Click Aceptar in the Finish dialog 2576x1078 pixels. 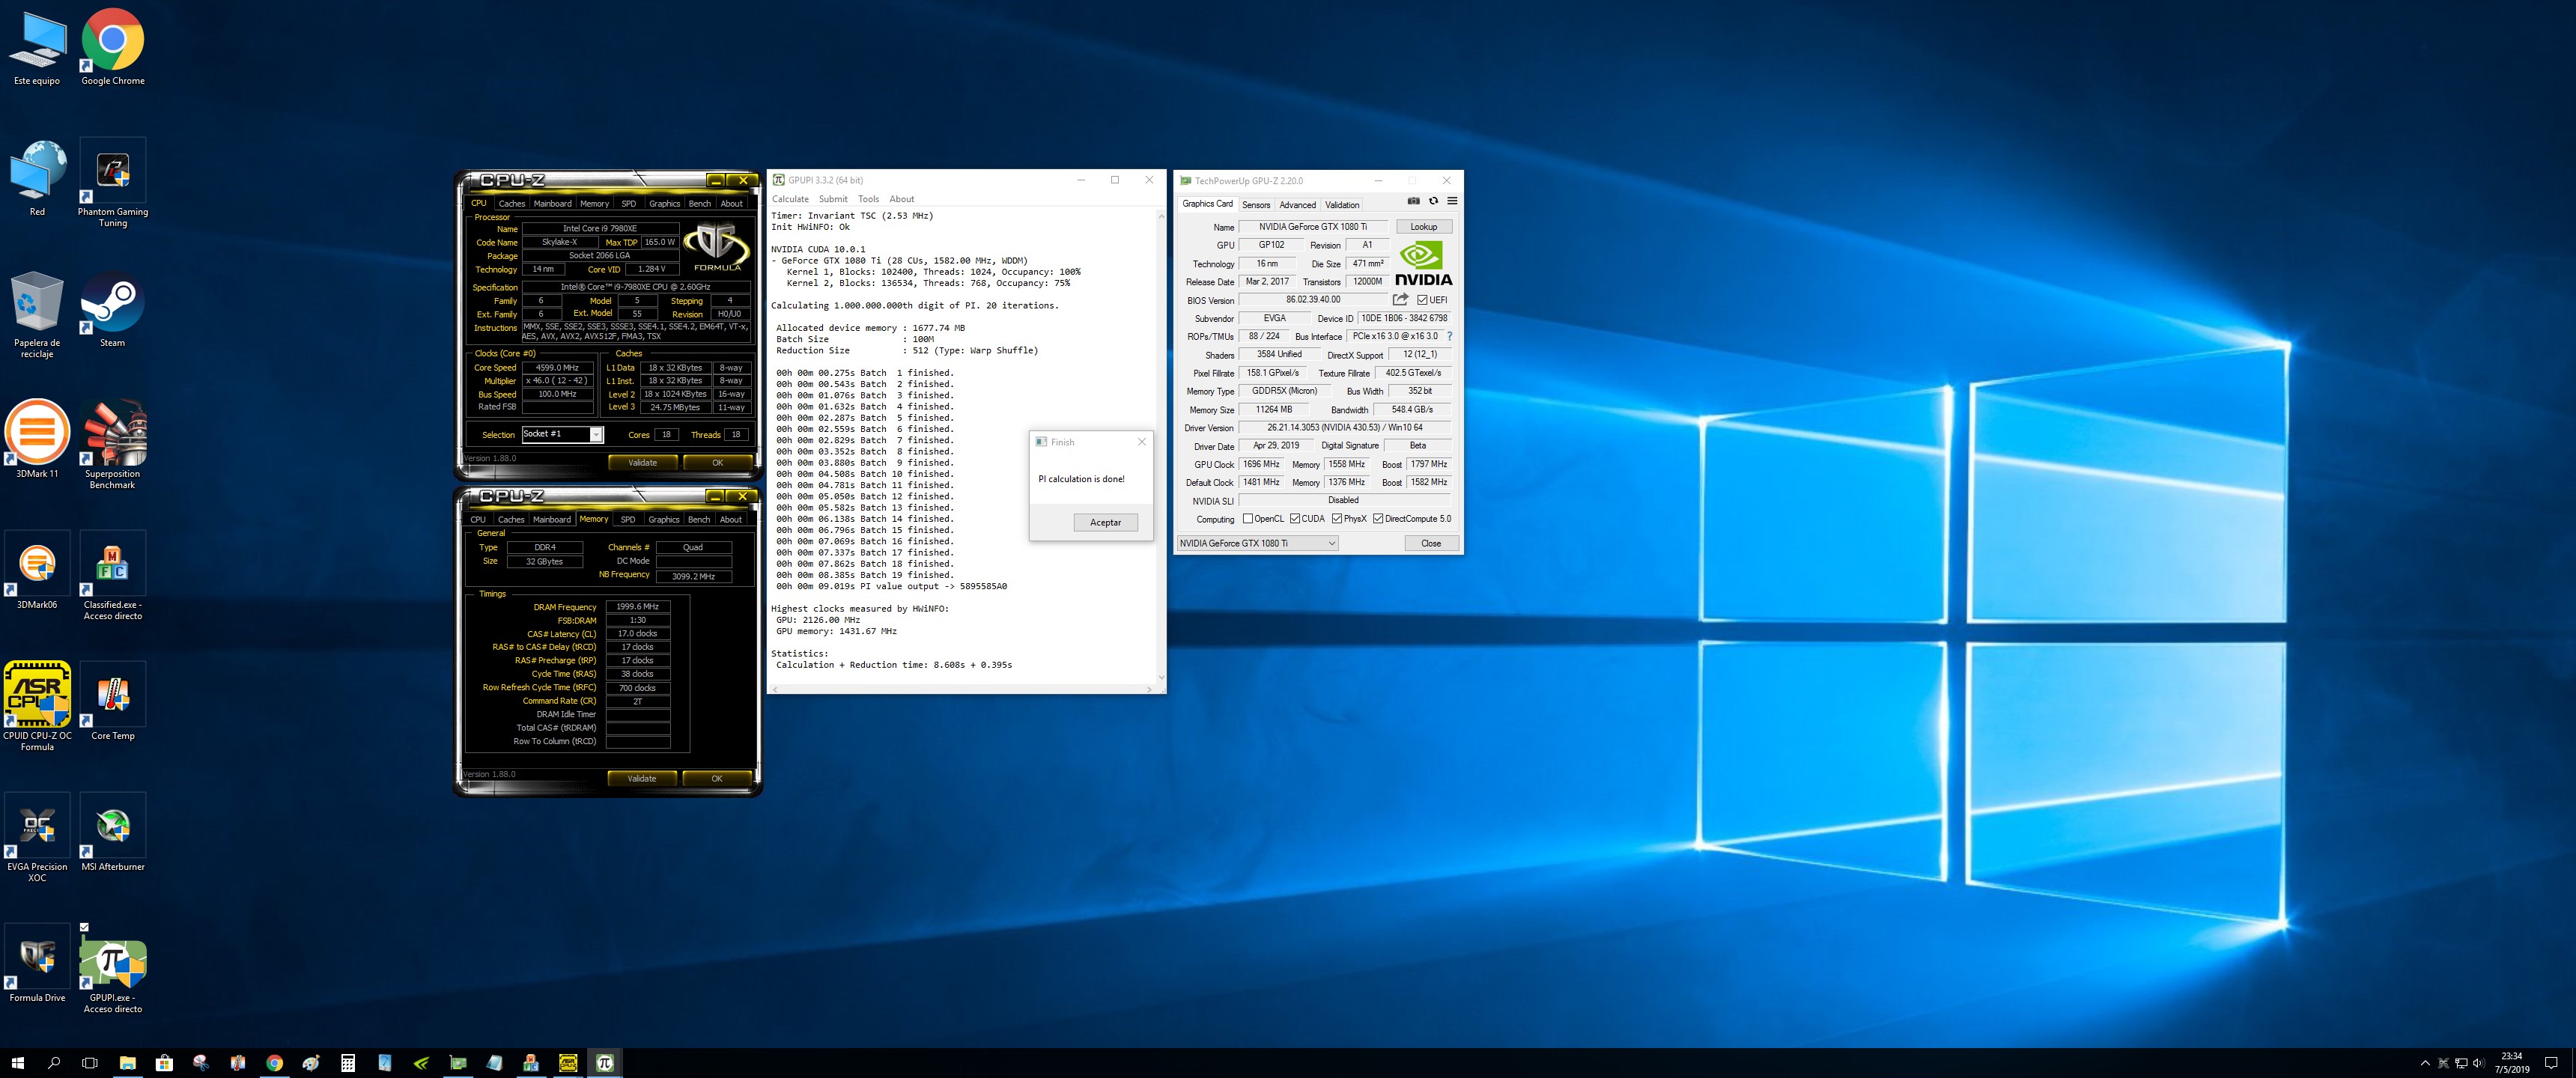(x=1105, y=522)
